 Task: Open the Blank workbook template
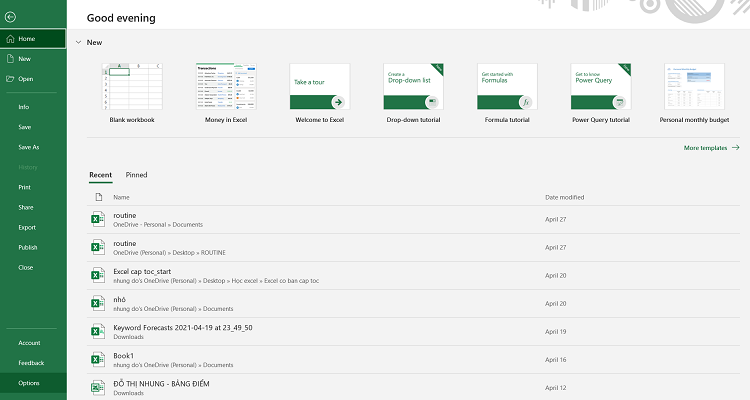(x=132, y=93)
